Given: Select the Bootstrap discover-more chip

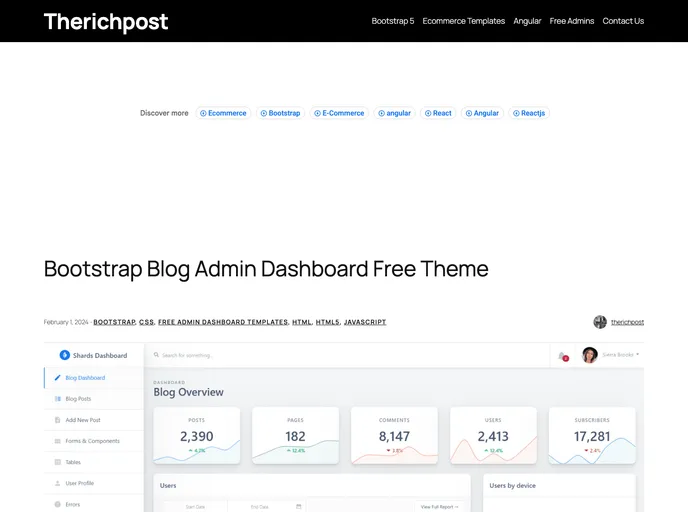Looking at the screenshot, I should click(279, 113).
